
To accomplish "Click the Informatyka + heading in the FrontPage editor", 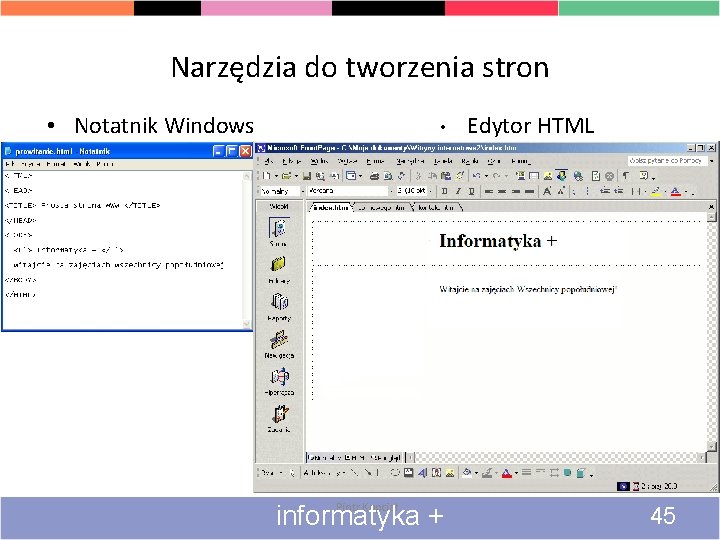I will [x=498, y=241].
